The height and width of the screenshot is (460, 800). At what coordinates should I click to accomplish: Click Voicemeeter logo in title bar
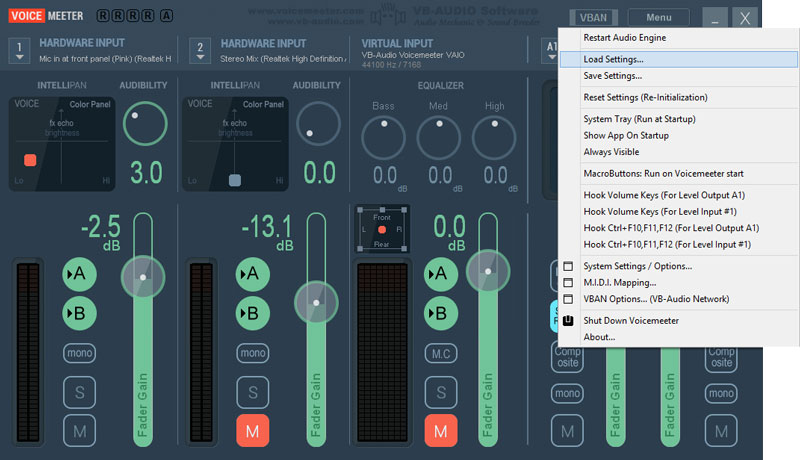coord(46,16)
